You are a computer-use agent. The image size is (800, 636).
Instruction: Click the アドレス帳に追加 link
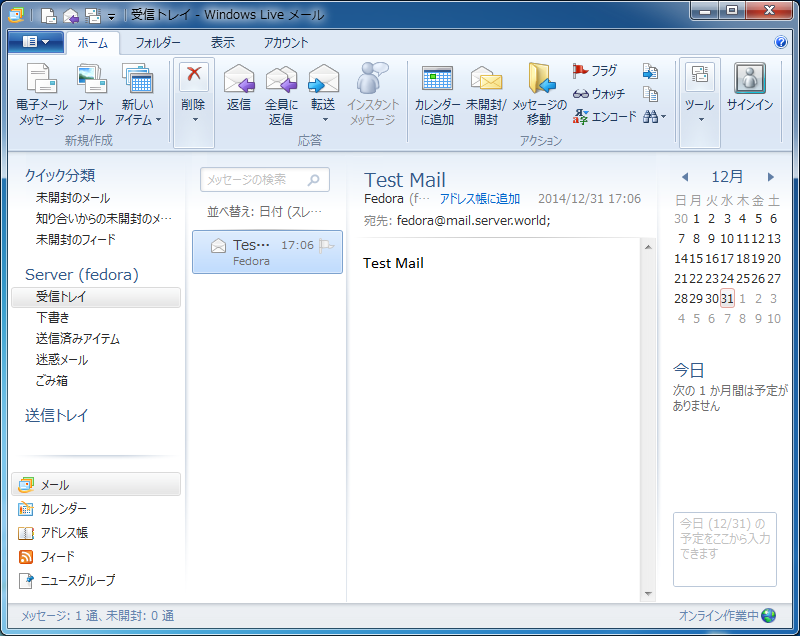click(x=480, y=199)
